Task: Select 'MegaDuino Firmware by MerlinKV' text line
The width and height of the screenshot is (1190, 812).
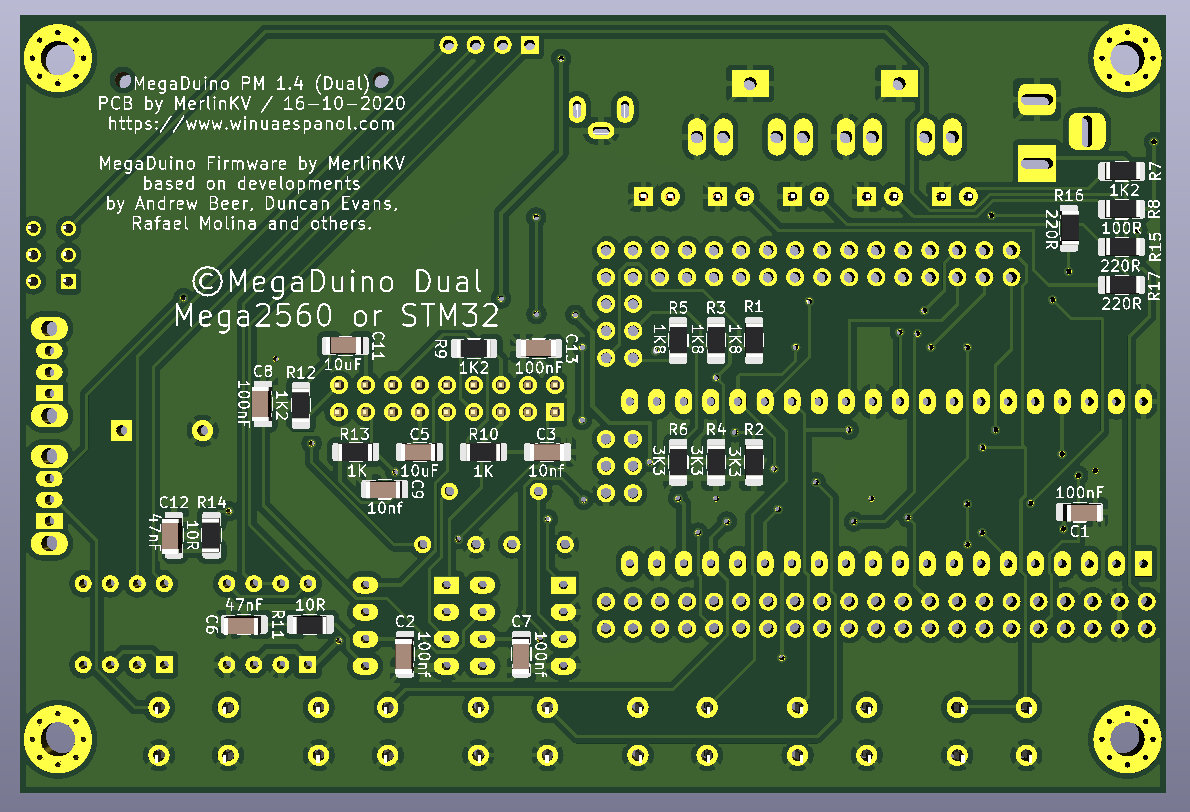Action: click(252, 163)
